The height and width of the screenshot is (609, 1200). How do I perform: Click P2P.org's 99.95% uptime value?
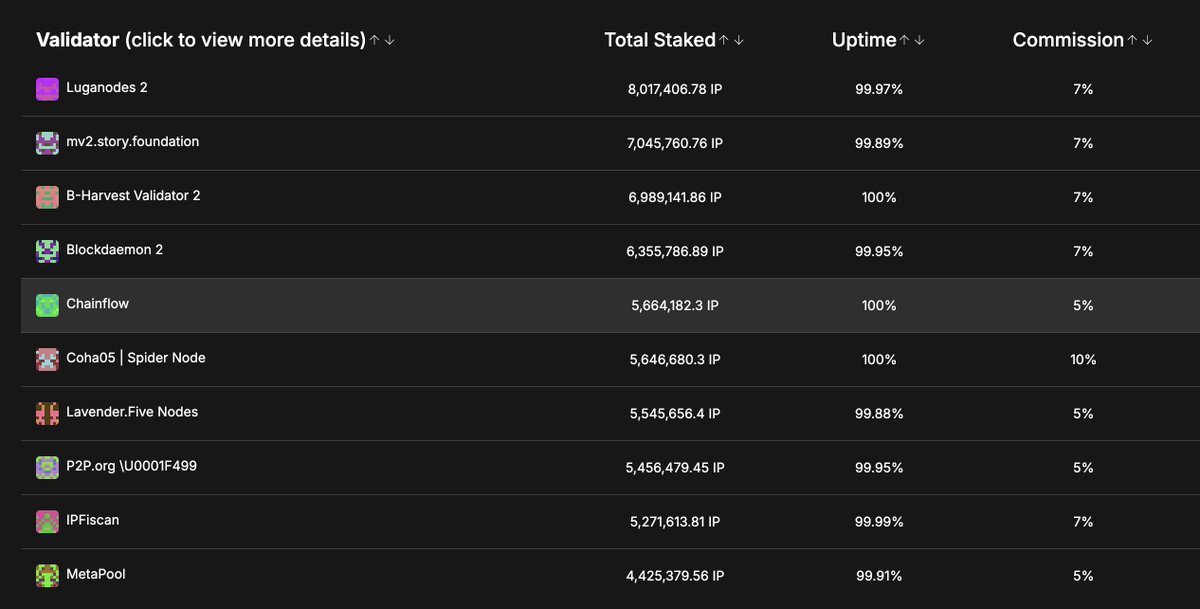pyautogui.click(x=879, y=467)
